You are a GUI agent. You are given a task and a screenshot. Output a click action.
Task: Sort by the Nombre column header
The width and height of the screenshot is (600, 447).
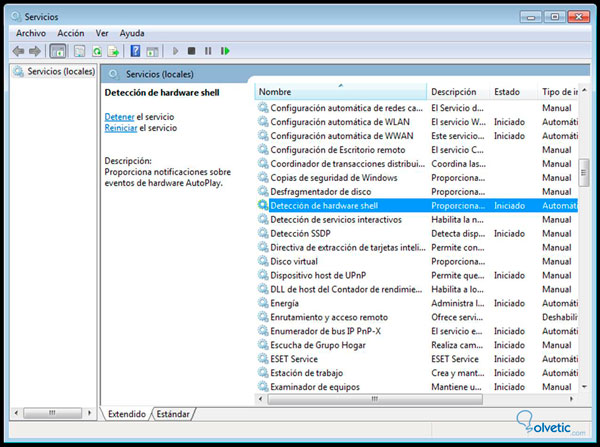341,92
